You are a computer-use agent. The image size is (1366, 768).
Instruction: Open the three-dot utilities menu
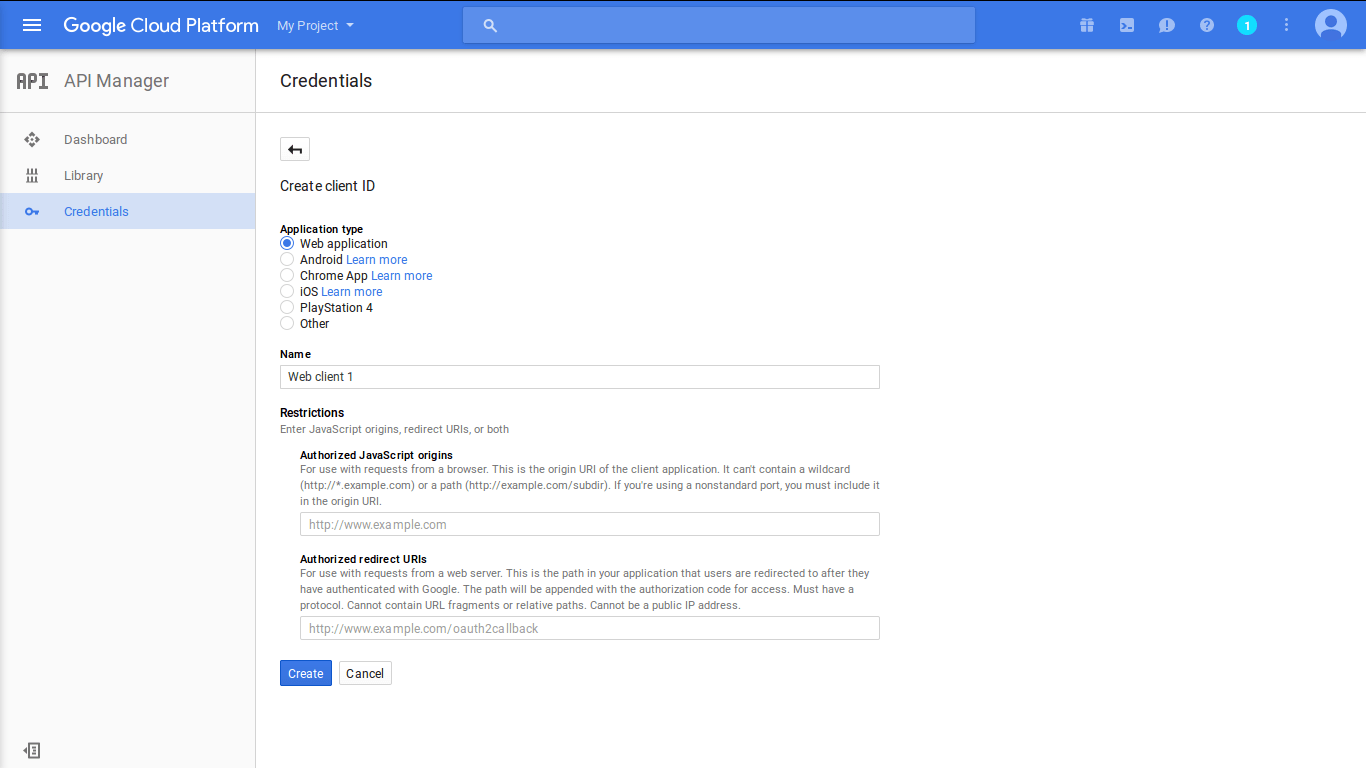pyautogui.click(x=1287, y=25)
